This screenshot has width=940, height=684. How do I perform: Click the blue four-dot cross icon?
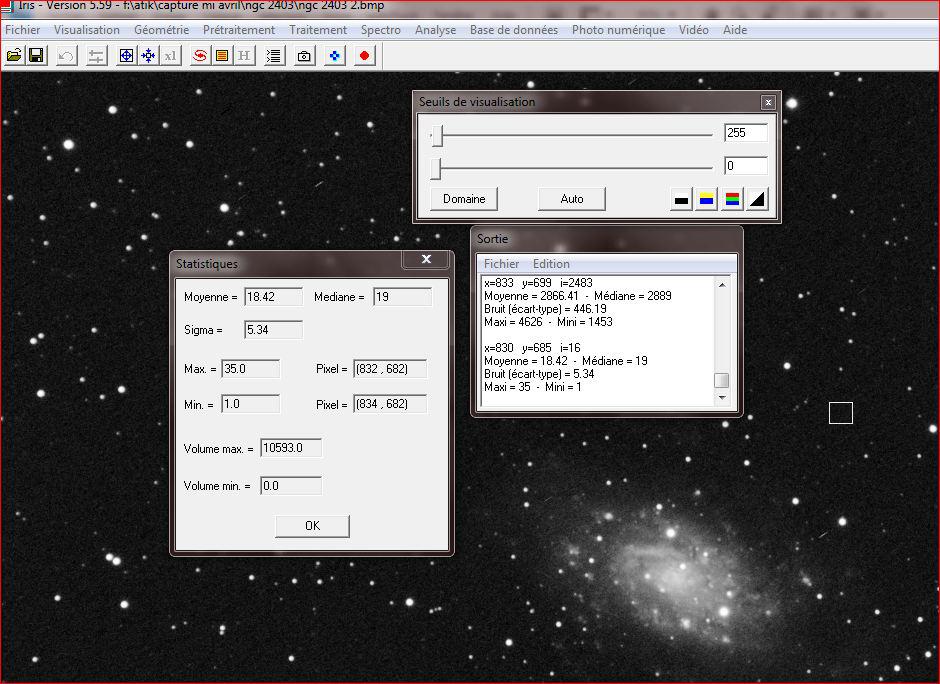point(335,56)
